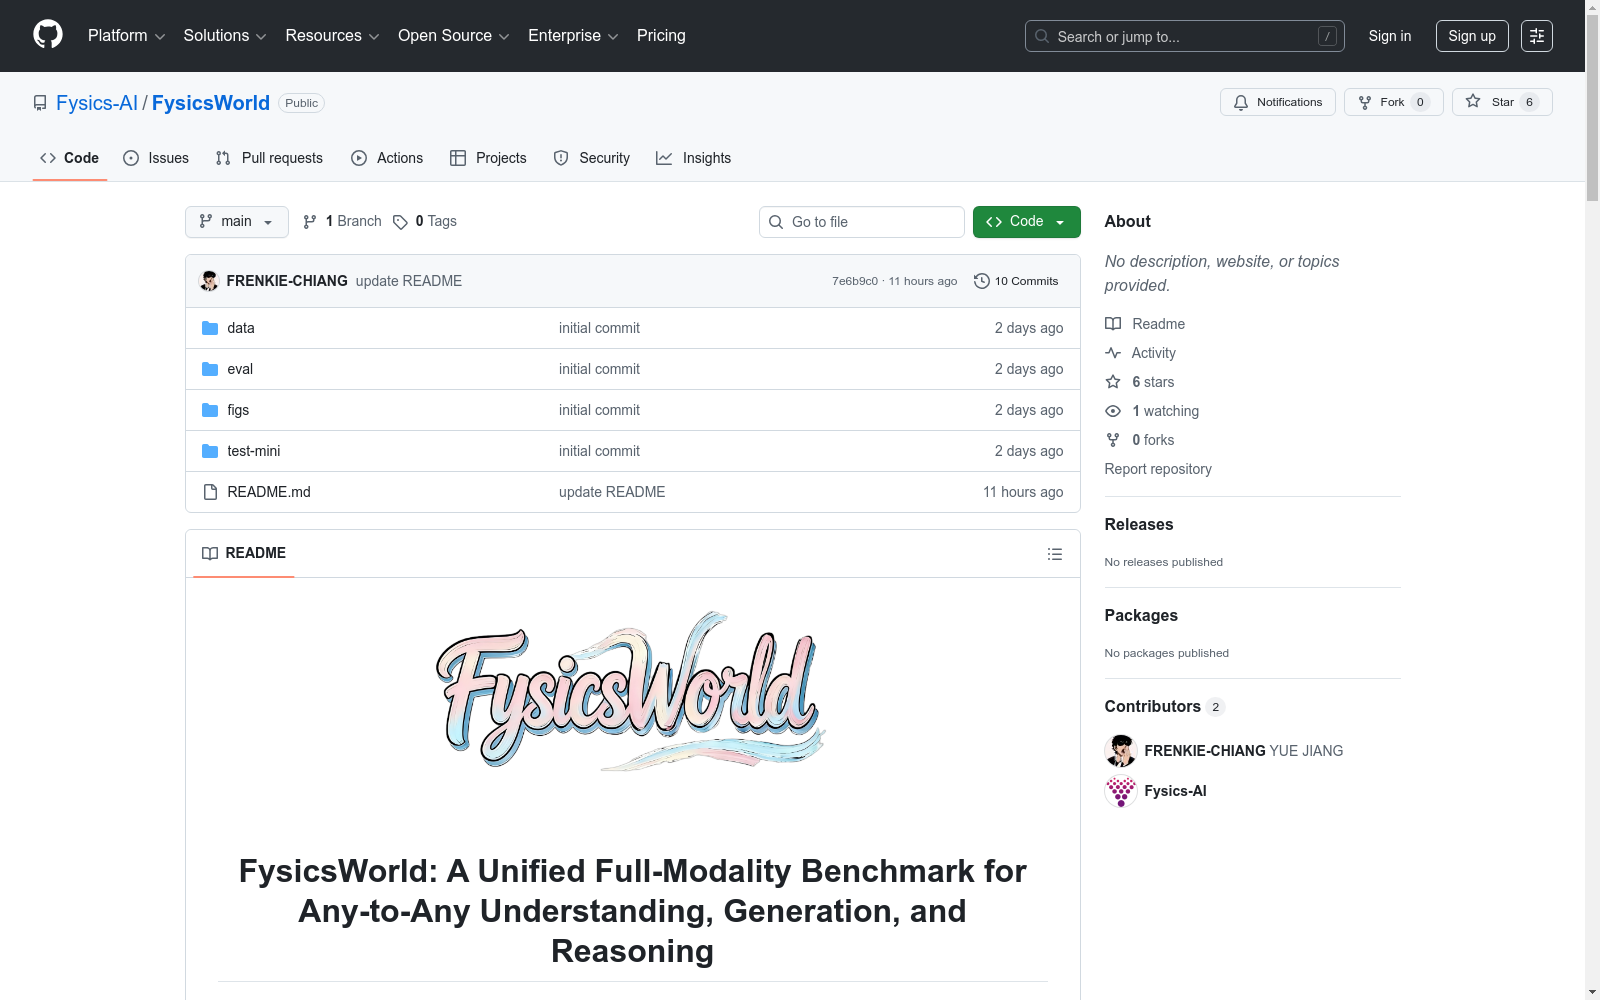This screenshot has height=1000, width=1600.
Task: Expand the Solutions menu
Action: [x=225, y=36]
